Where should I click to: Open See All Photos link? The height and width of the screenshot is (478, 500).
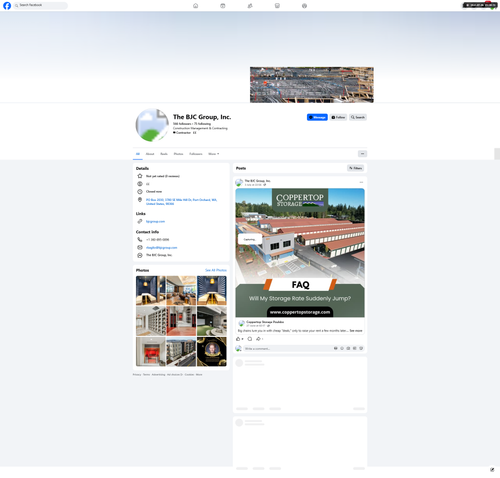(216, 270)
